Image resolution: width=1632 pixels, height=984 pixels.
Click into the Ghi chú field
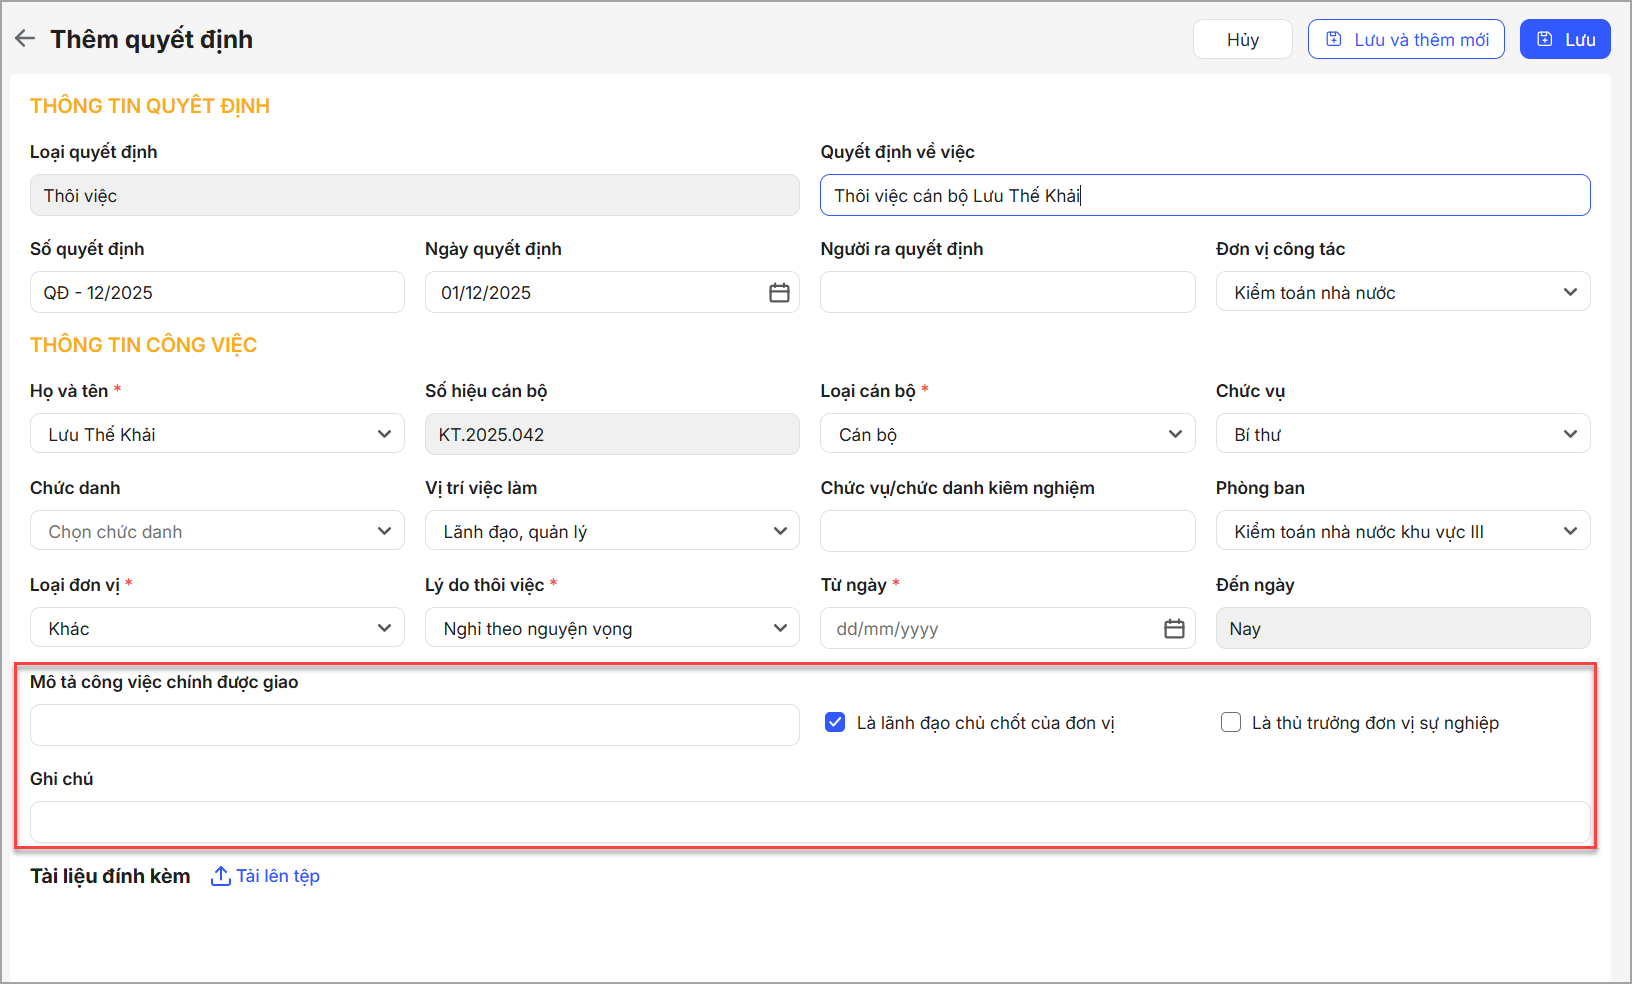click(x=810, y=822)
